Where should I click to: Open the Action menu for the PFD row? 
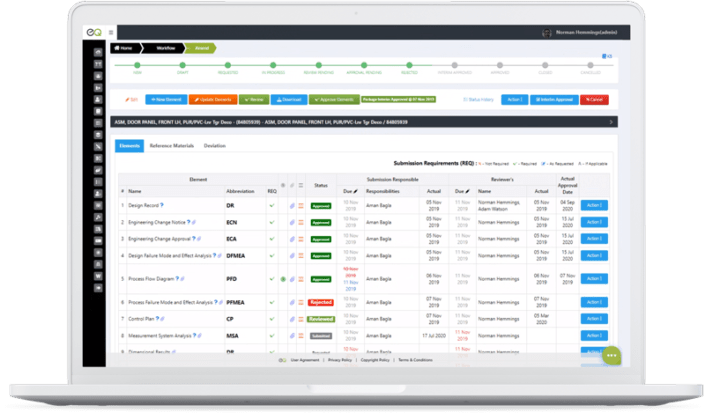pyautogui.click(x=594, y=279)
